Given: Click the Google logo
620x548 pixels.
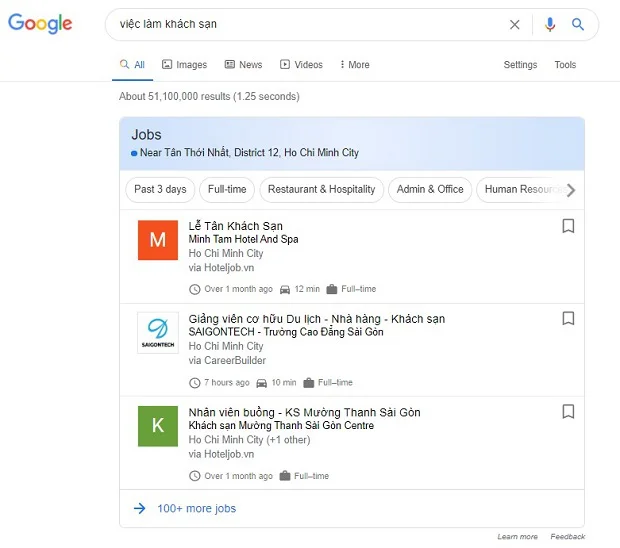Looking at the screenshot, I should (x=40, y=23).
